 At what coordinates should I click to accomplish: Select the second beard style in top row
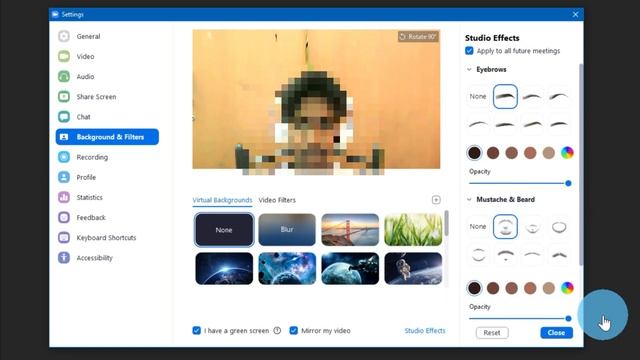coord(532,227)
